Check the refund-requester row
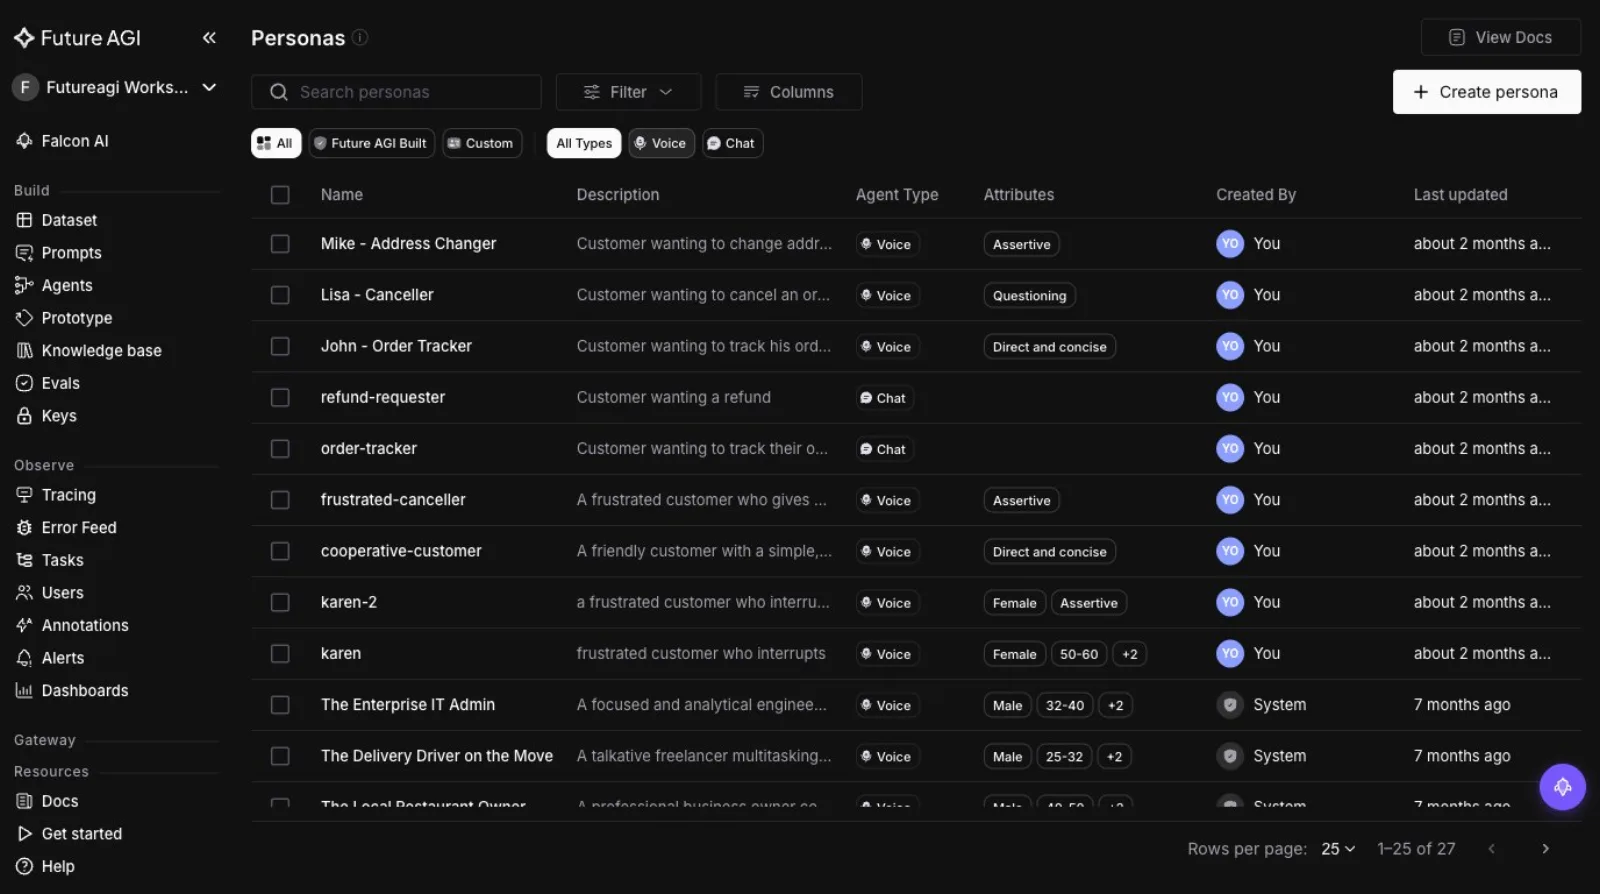The width and height of the screenshot is (1600, 894). click(280, 398)
